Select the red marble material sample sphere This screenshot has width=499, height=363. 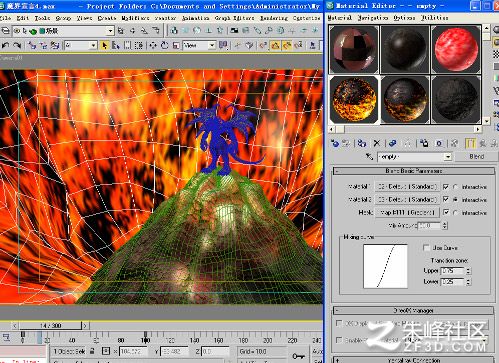pyautogui.click(x=456, y=49)
